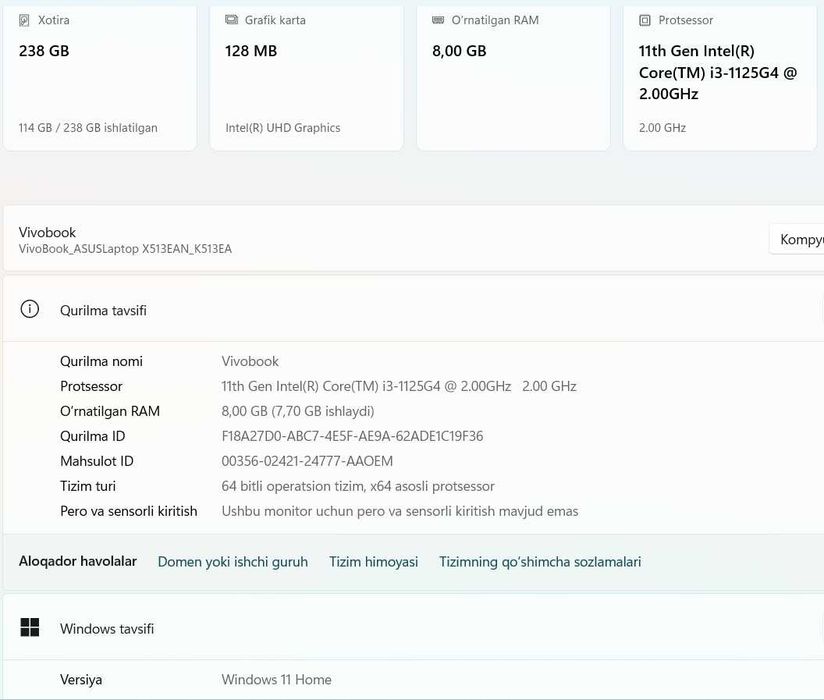824x700 pixels.
Task: Click the O'rnatilgan RAM chip icon
Action: click(438, 20)
